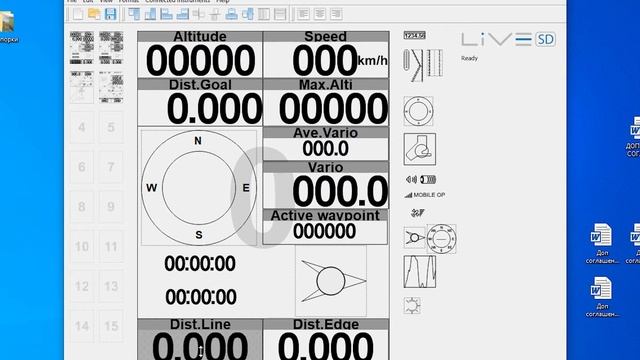
Task: Pick the thermal gear-shaped widget in palette
Action: (x=412, y=305)
